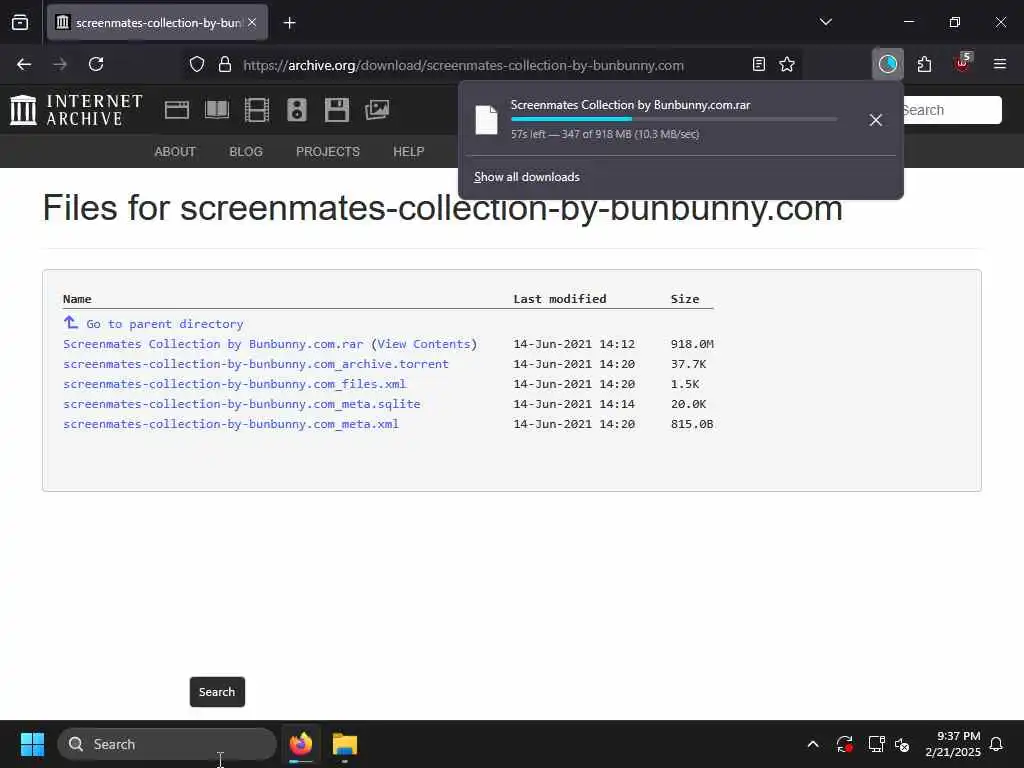Screen dimensions: 1024x768
Task: Open the Web (Wayback) media icon
Action: 176,110
